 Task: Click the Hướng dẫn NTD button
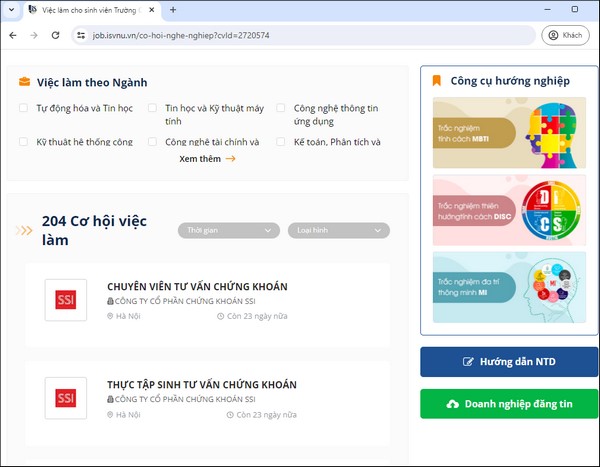[x=509, y=362]
